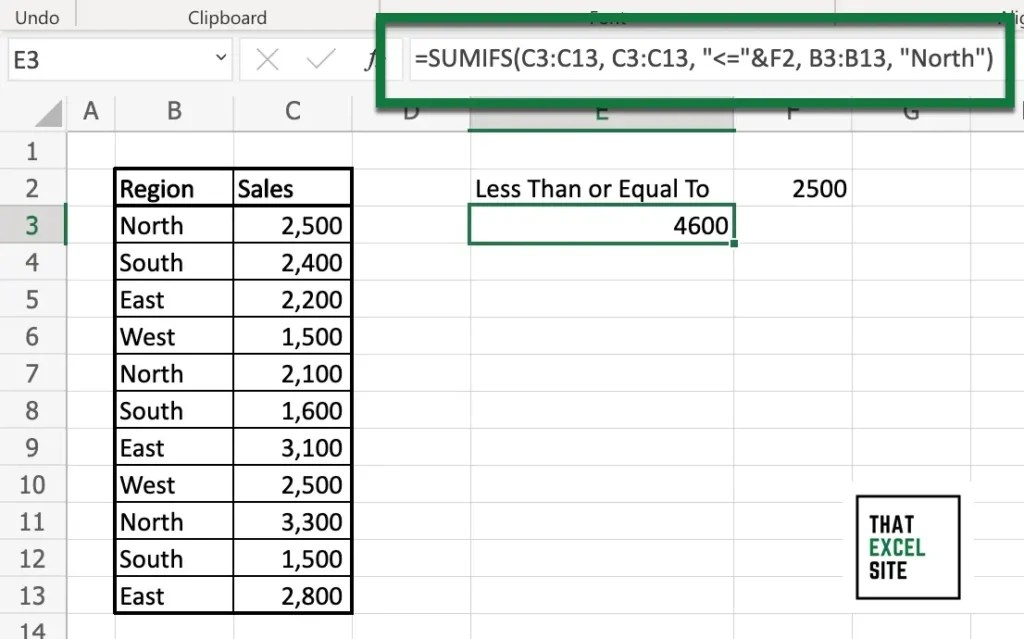This screenshot has width=1024, height=639.
Task: Select the North cell in row 3
Action: tap(172, 225)
